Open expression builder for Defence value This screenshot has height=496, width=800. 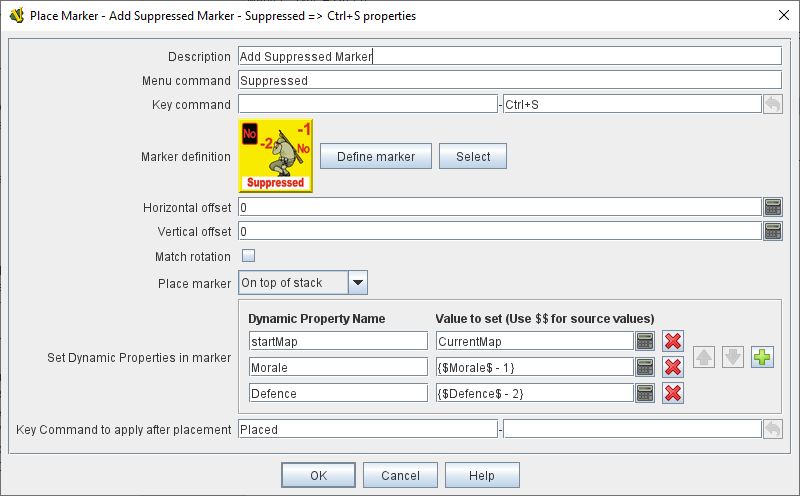pyautogui.click(x=645, y=393)
